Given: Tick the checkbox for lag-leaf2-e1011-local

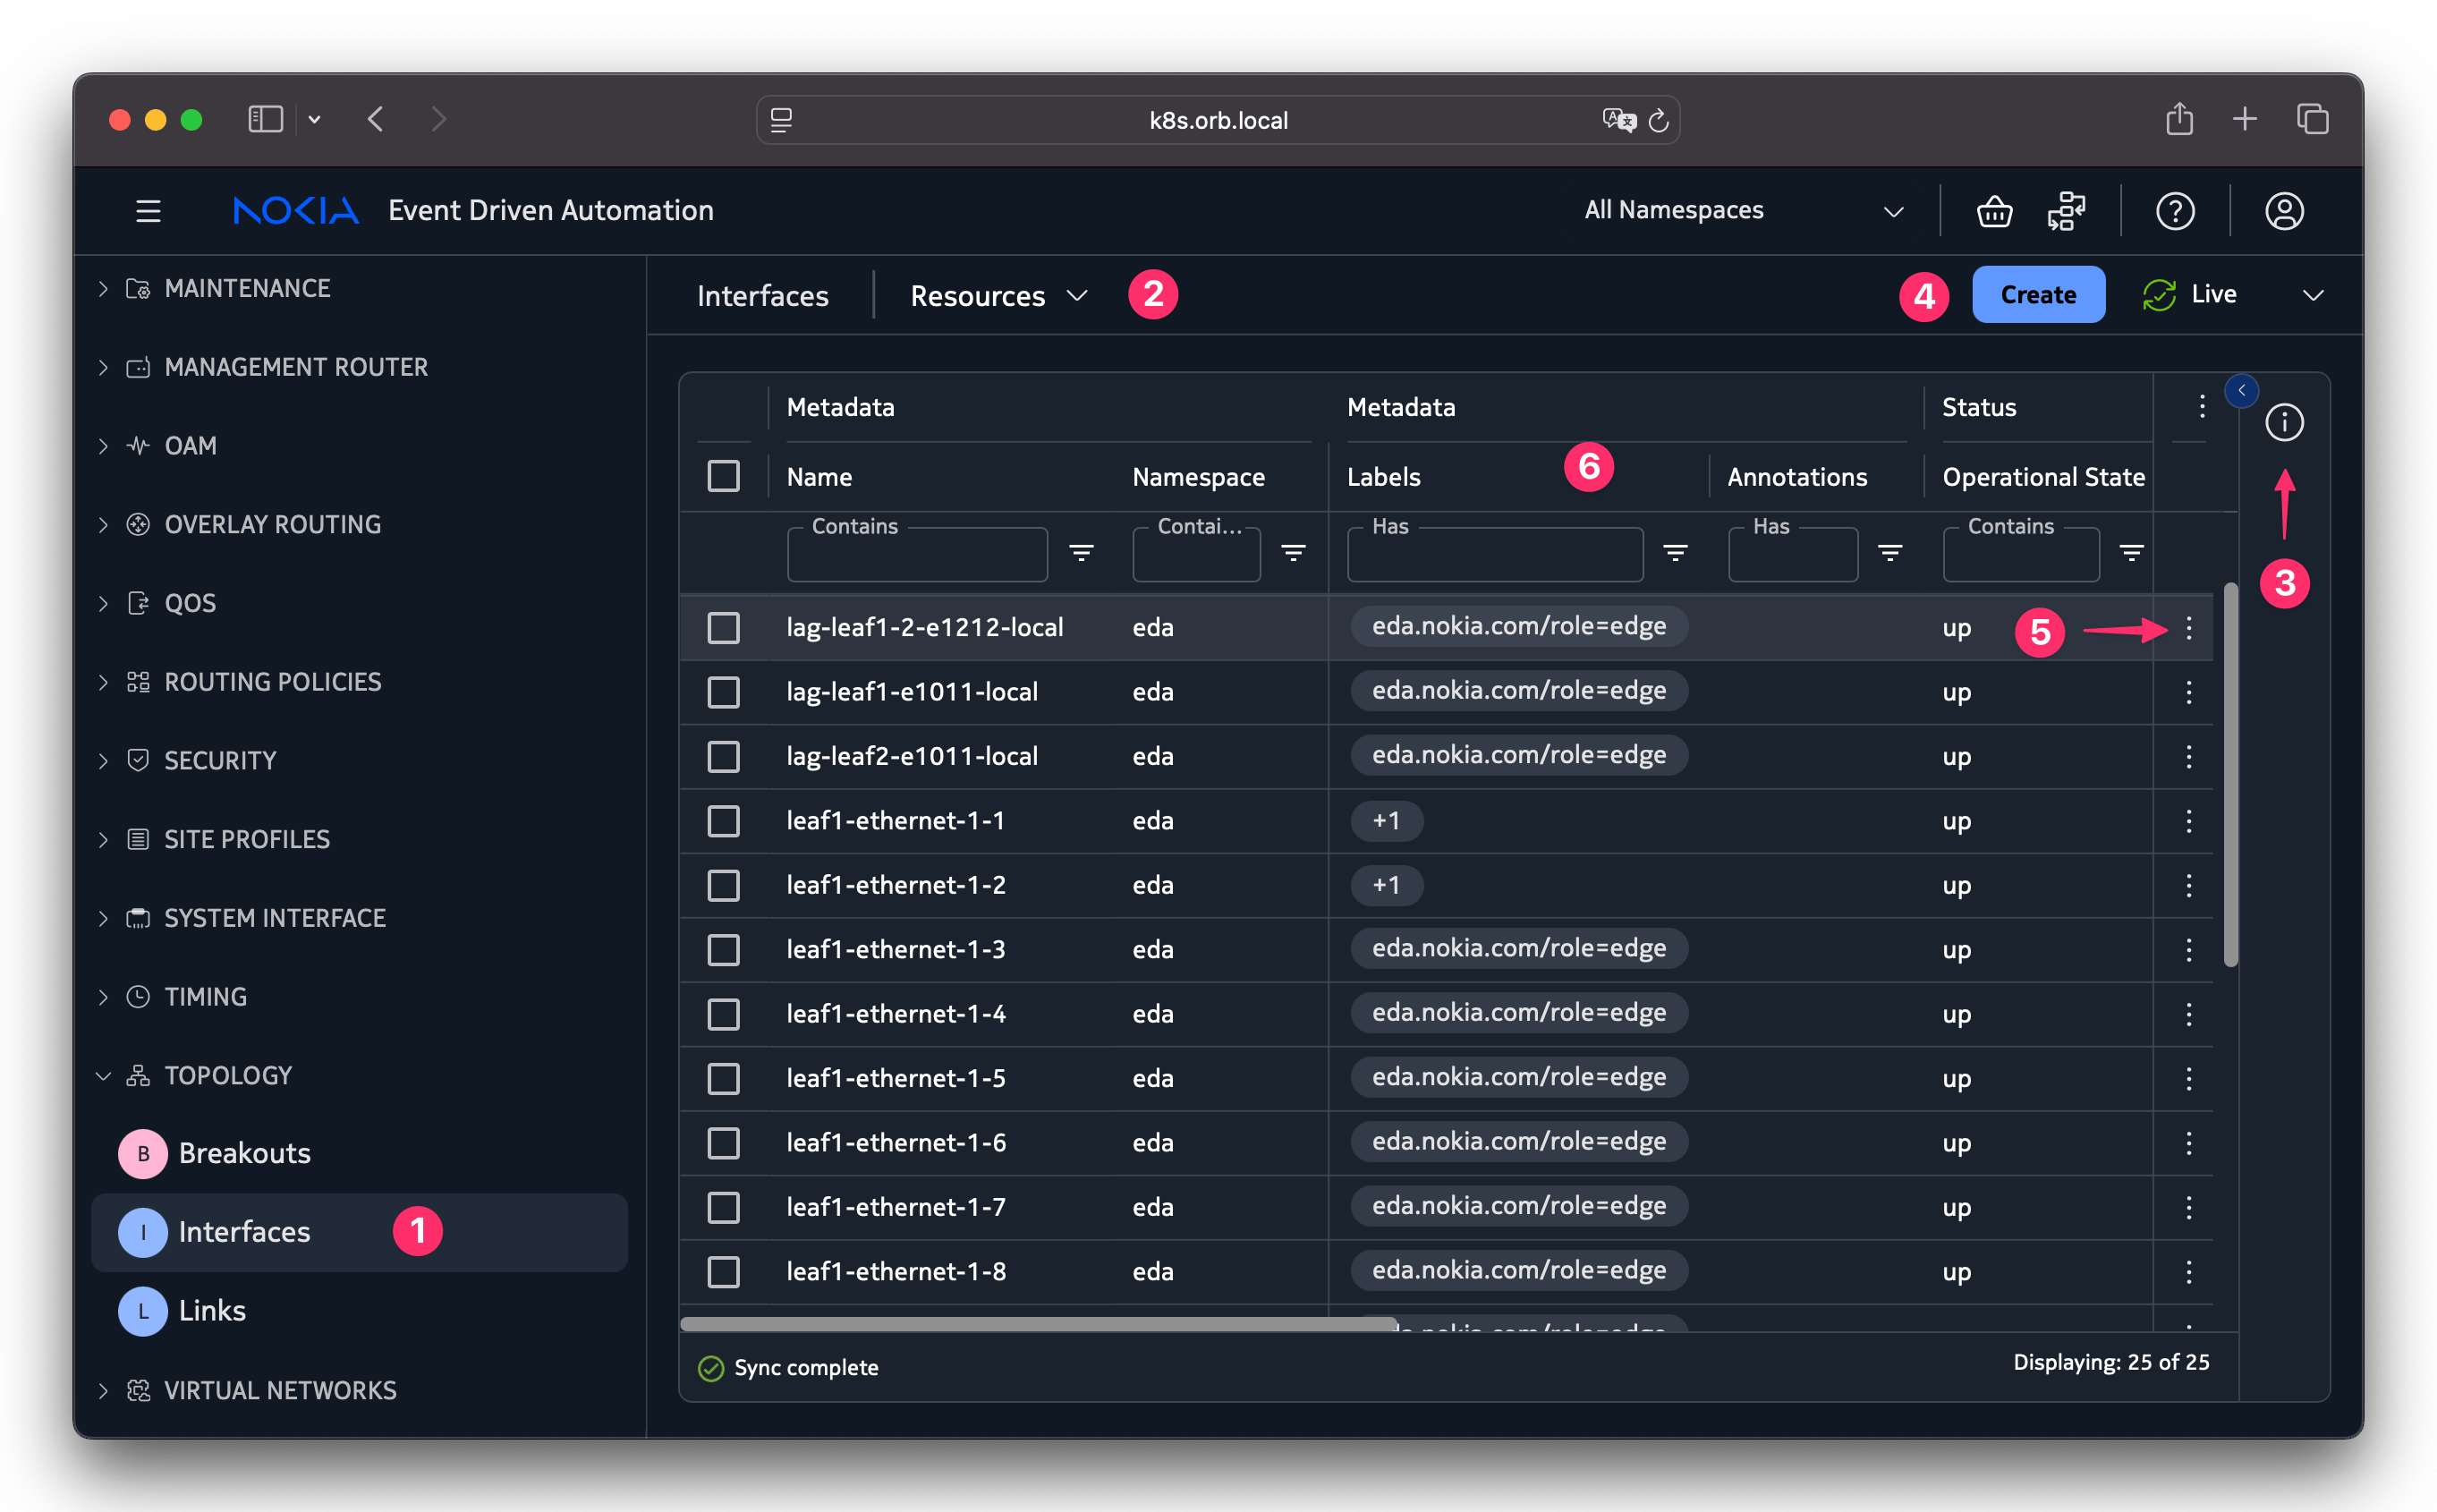Looking at the screenshot, I should click(723, 757).
